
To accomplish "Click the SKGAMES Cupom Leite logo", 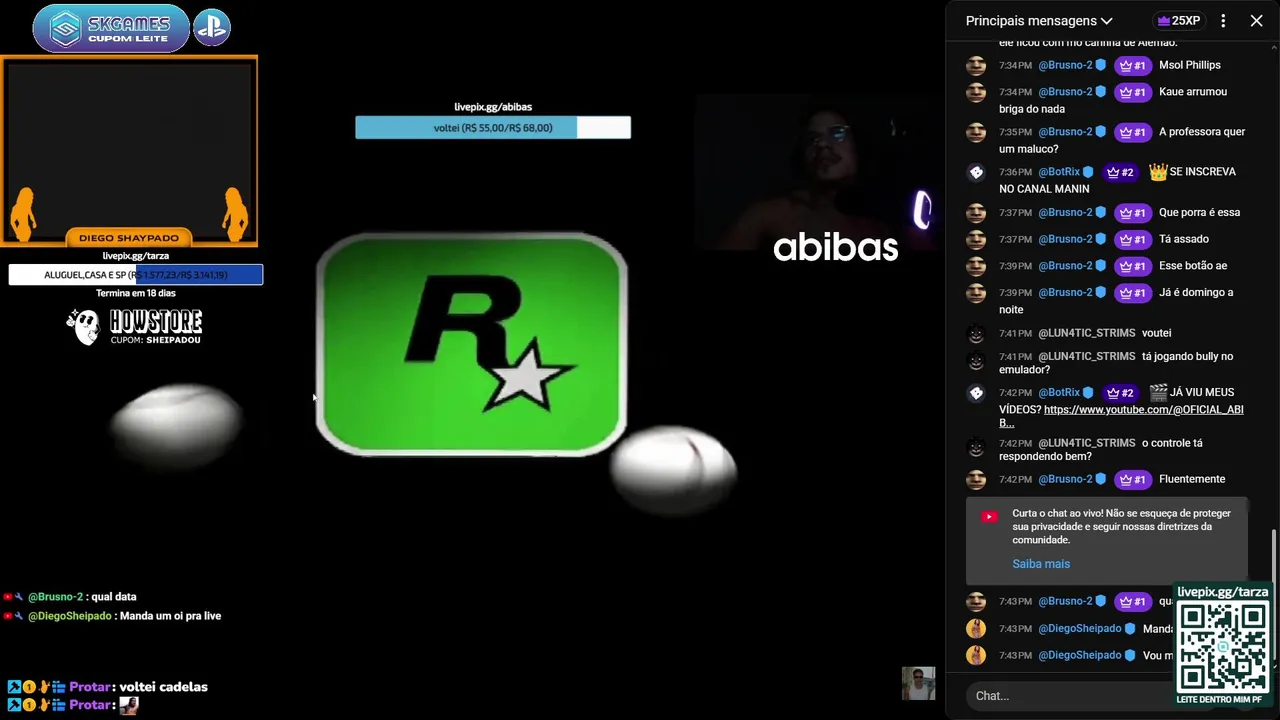I will (x=111, y=28).
